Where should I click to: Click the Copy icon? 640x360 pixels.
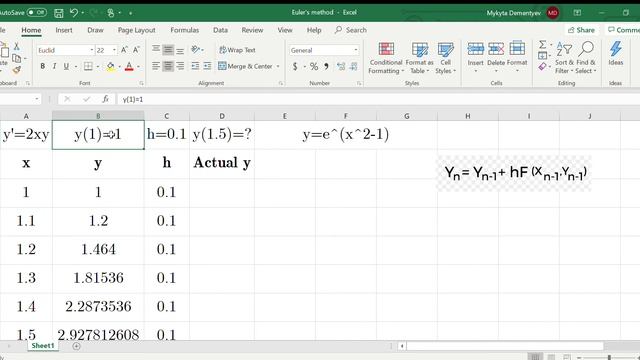click(x=16, y=58)
